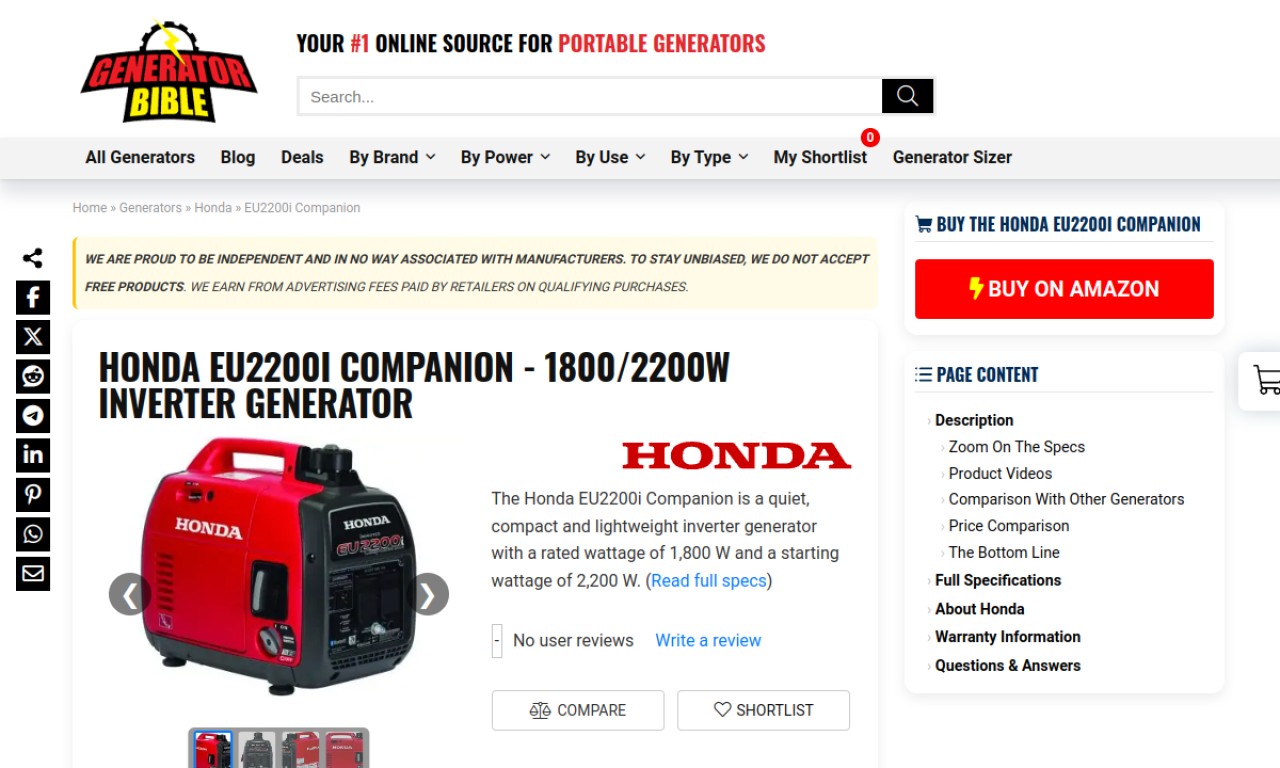Share via the WhatsApp icon

[x=33, y=534]
